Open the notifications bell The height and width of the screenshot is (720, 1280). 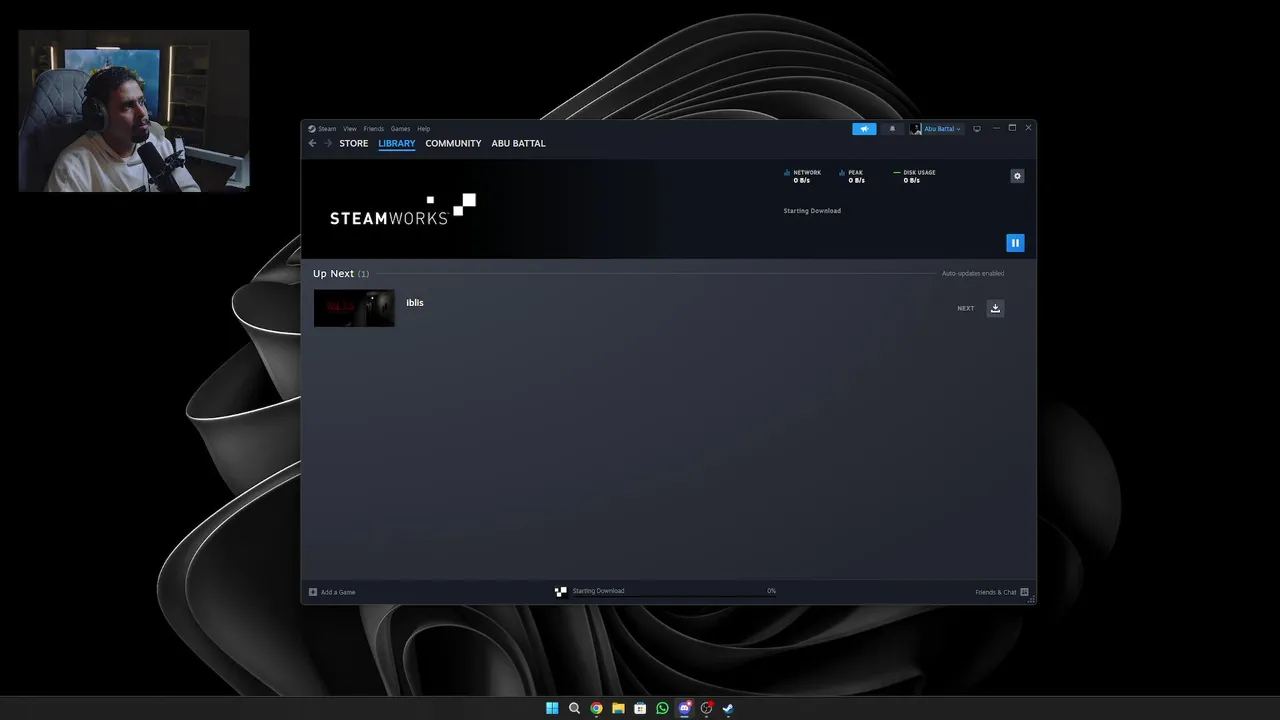[892, 129]
